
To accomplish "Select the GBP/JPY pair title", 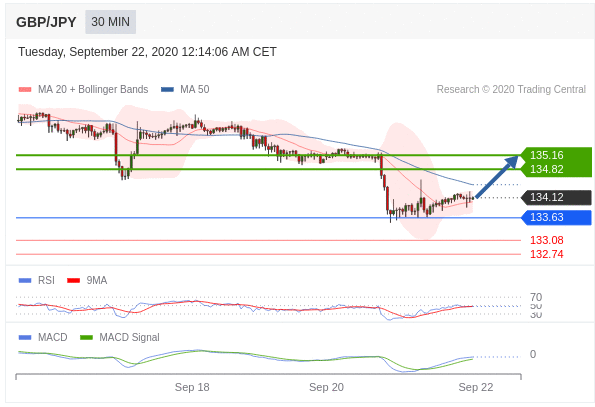I will coord(46,22).
